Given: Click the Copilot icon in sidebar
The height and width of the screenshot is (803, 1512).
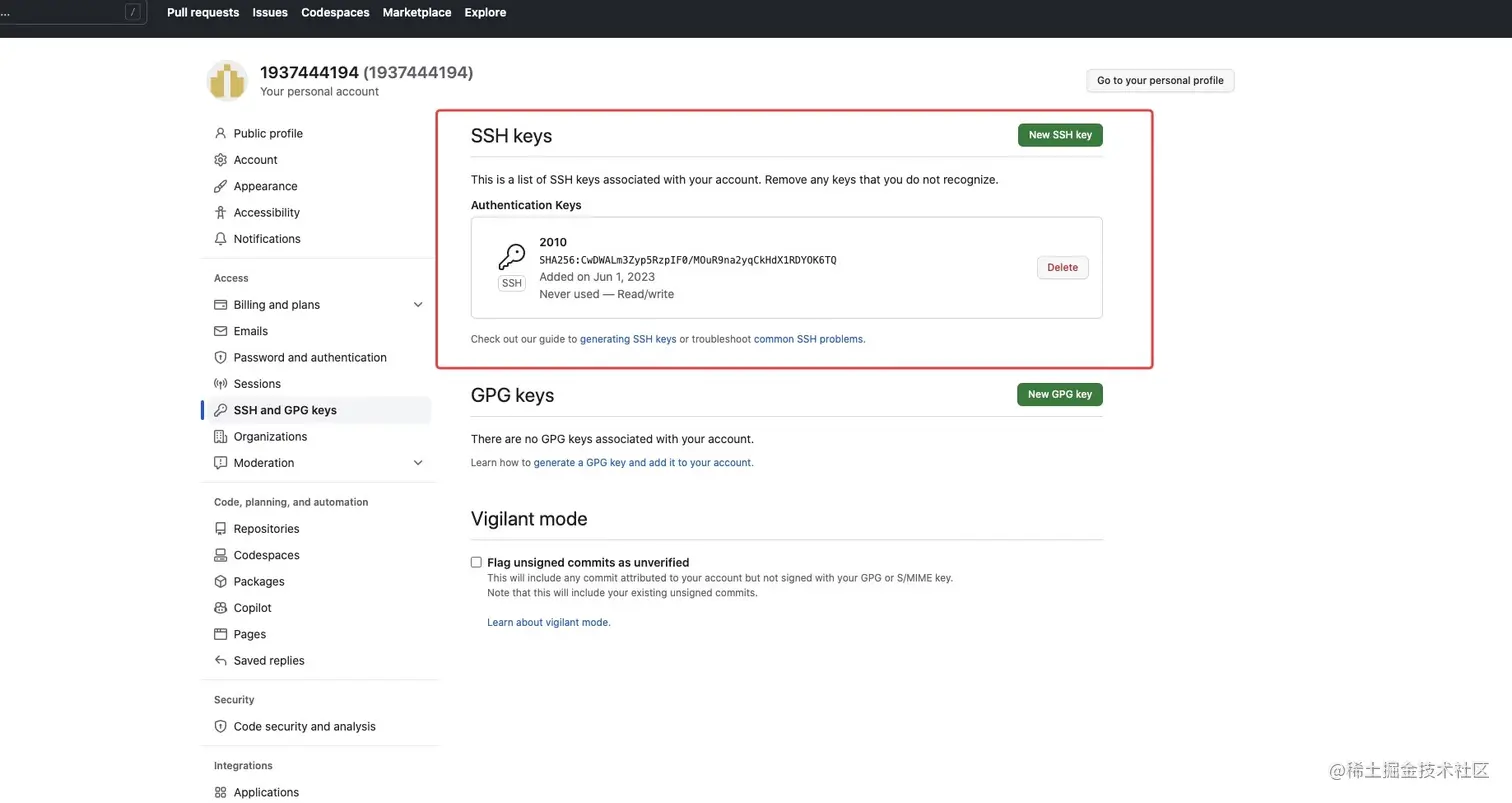Looking at the screenshot, I should coord(221,608).
